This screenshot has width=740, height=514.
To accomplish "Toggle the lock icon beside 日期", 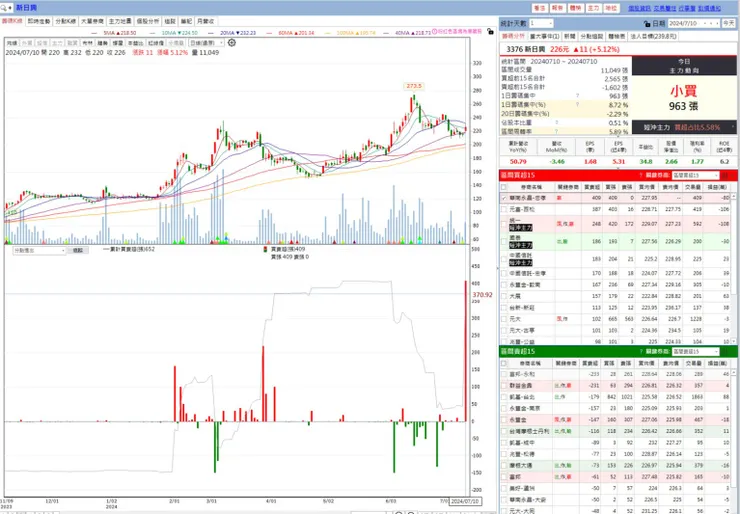I will click(x=647, y=24).
